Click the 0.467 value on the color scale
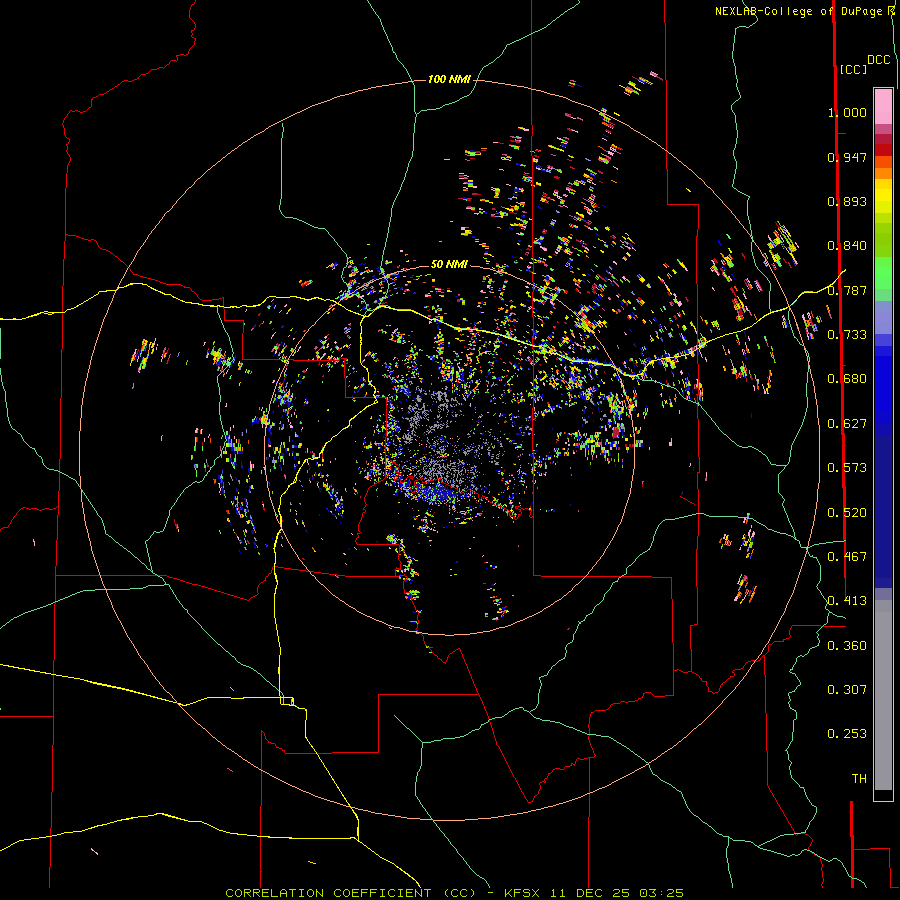 [847, 557]
